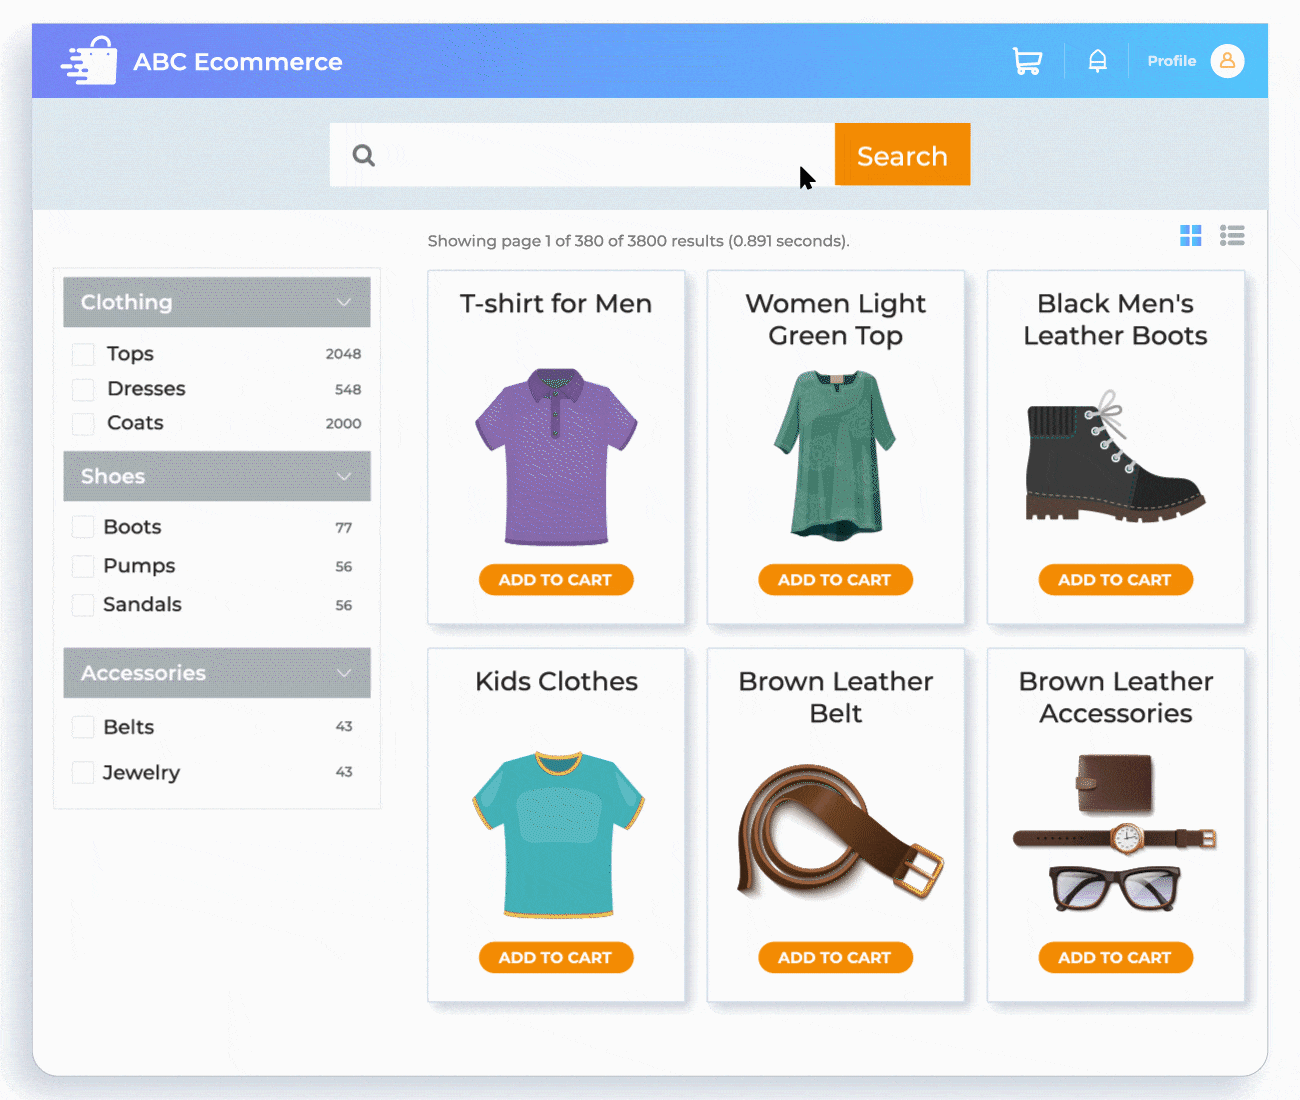Click the T-shirt for Men title
Screen dimensions: 1300x1100
click(556, 303)
